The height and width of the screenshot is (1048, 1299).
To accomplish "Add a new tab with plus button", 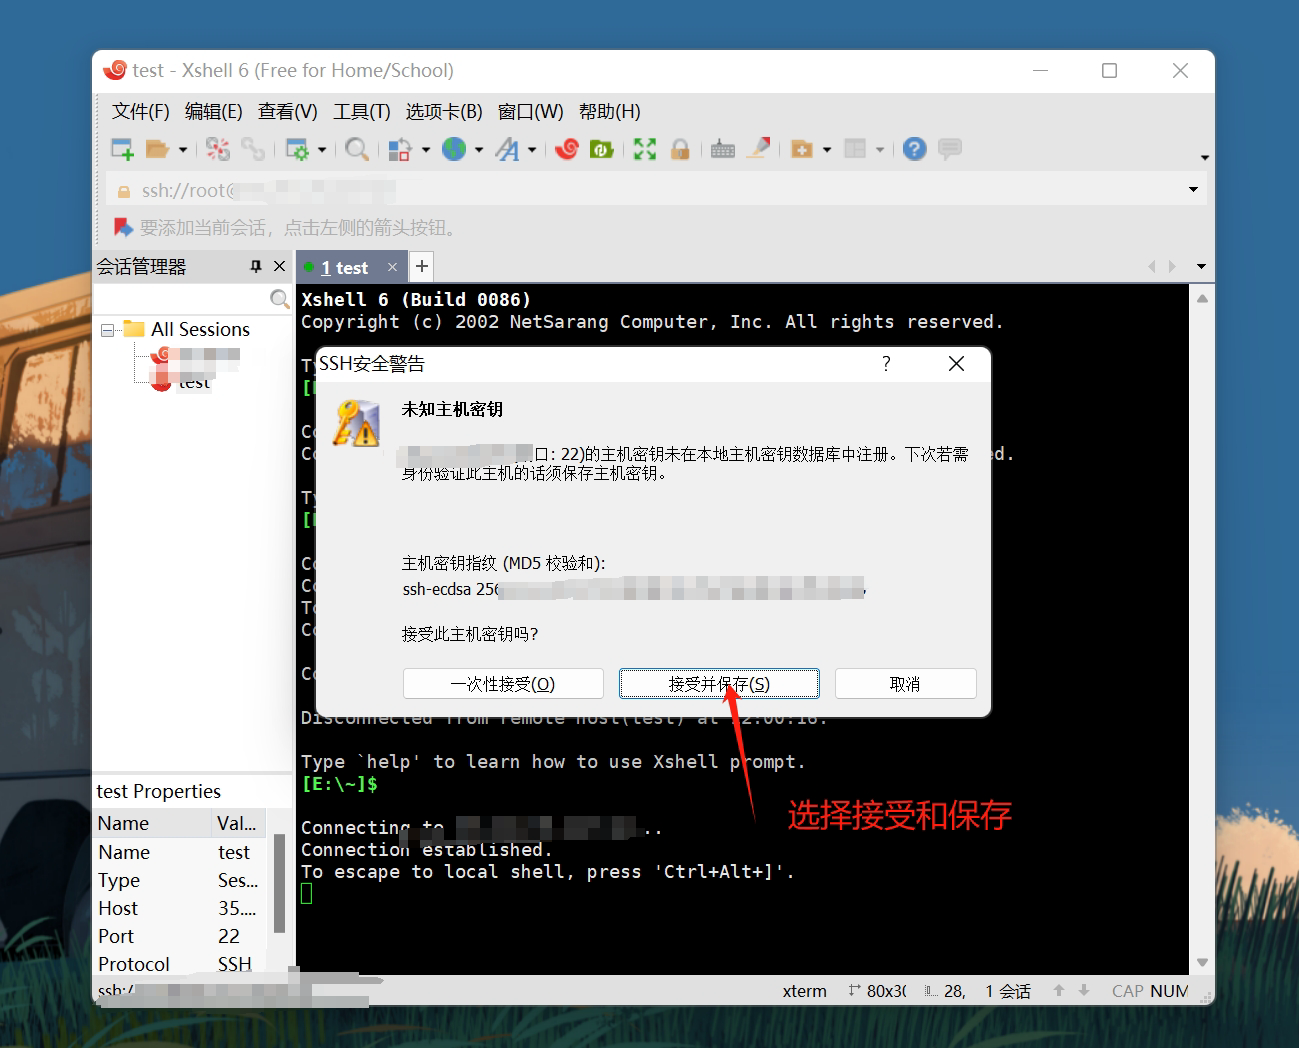I will point(422,266).
